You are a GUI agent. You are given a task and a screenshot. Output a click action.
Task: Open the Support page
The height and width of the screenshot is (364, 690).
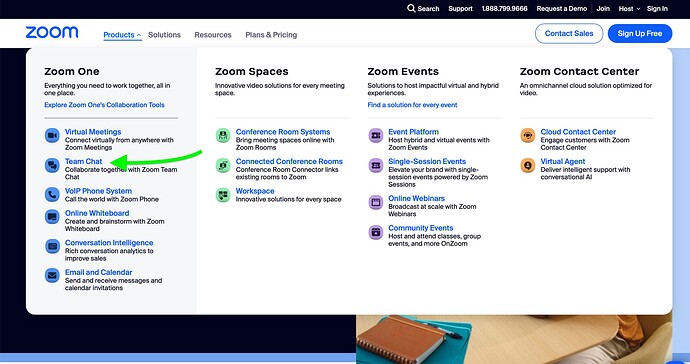pos(460,8)
